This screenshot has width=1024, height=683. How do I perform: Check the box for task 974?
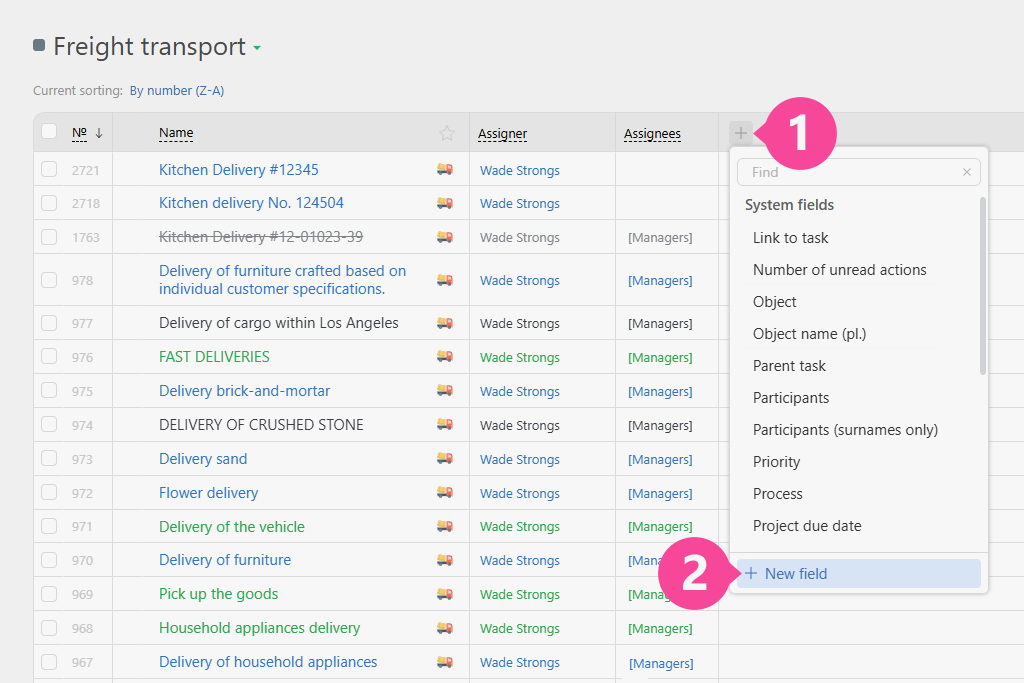click(49, 424)
